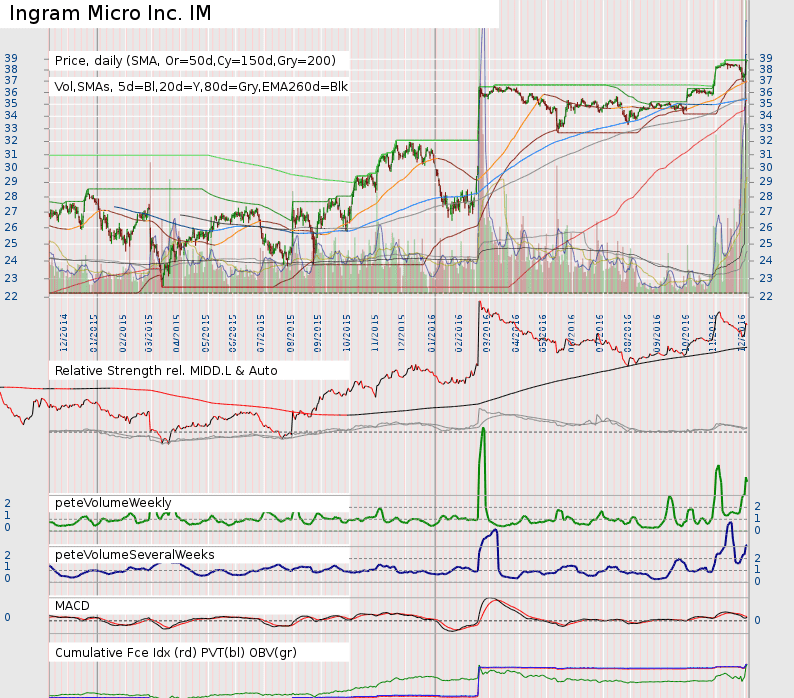Screen dimensions: 794x698
Task: Click price level 31 on left axis
Action: point(11,154)
